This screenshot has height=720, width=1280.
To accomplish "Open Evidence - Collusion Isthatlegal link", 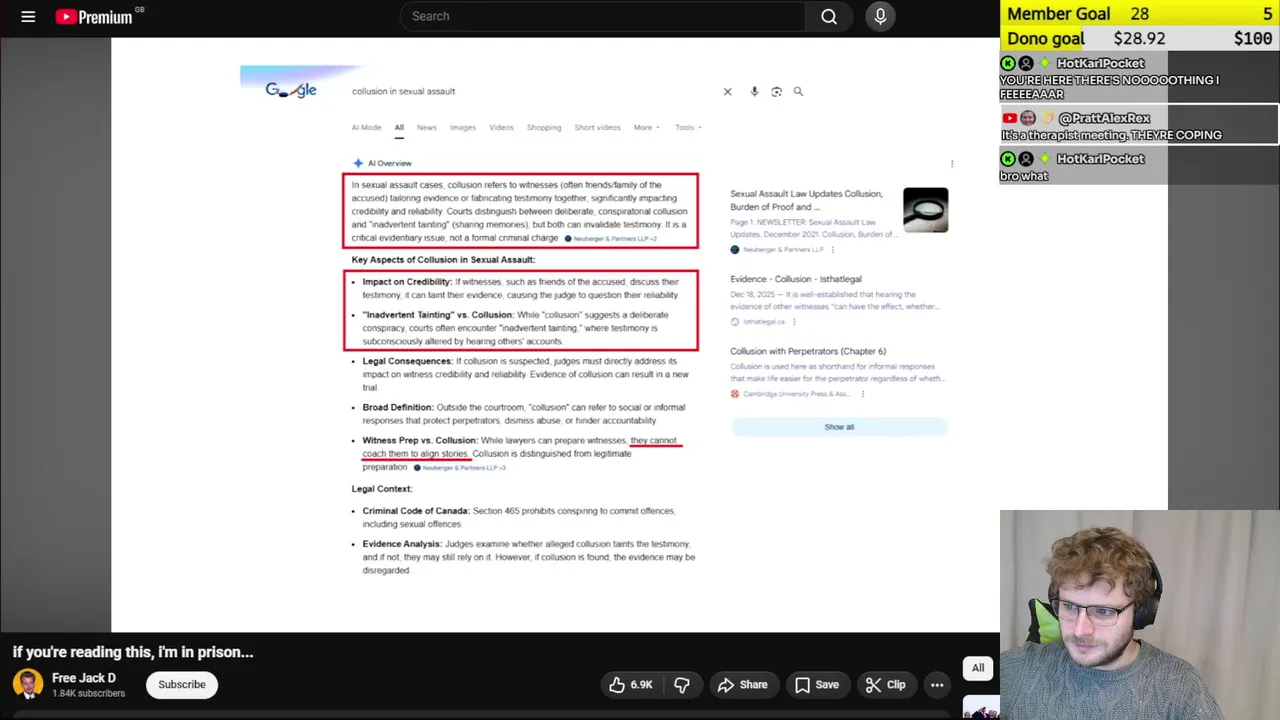I will click(796, 279).
